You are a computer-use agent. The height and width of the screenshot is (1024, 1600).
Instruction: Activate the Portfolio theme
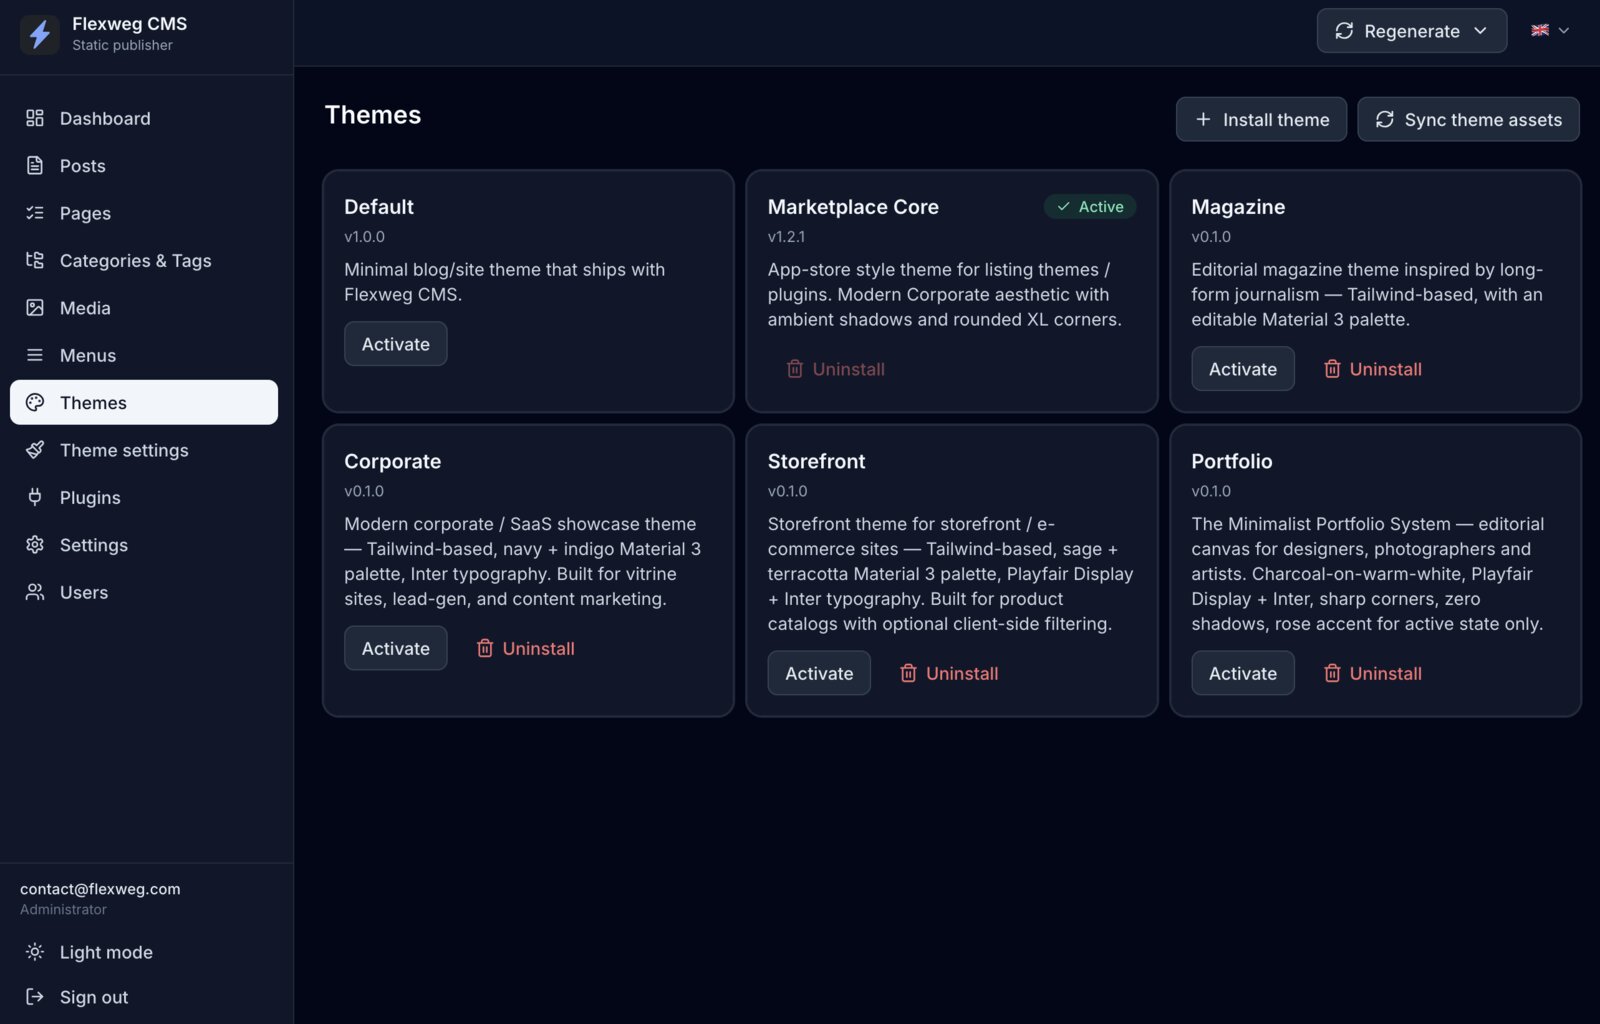1243,673
